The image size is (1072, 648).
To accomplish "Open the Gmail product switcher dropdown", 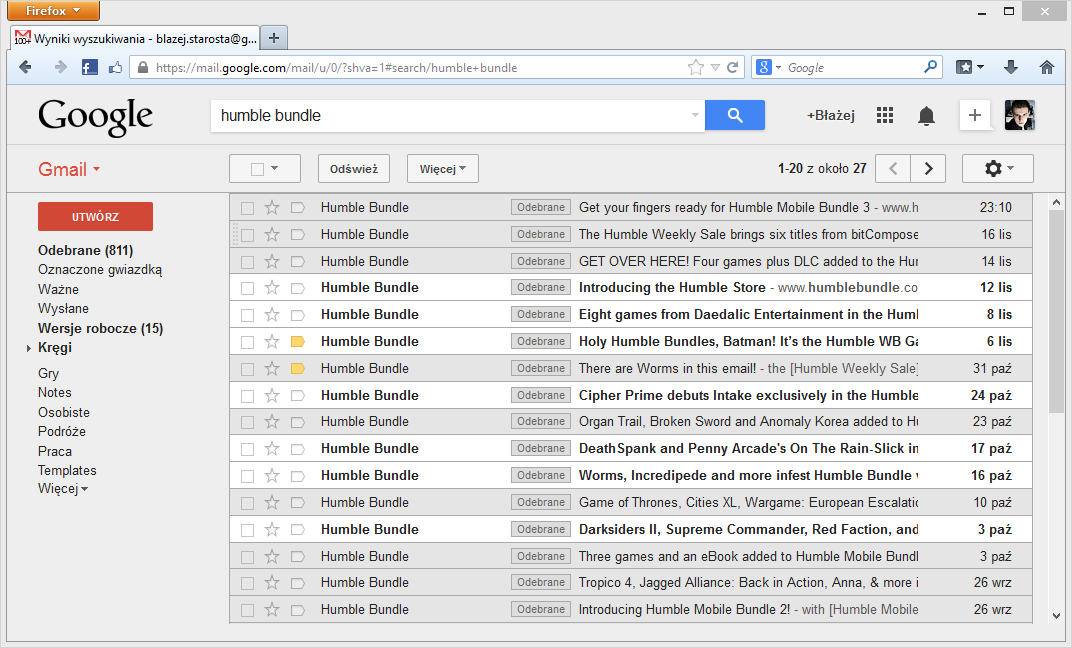I will point(69,169).
